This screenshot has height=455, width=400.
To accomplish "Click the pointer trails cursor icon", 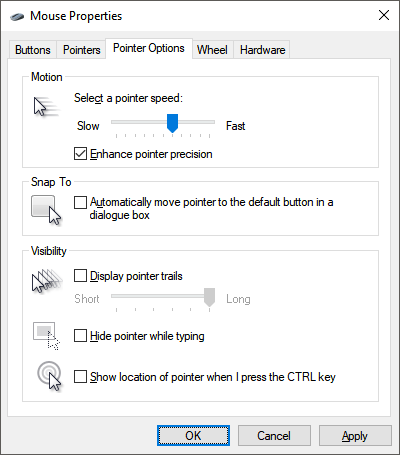I will (47, 281).
